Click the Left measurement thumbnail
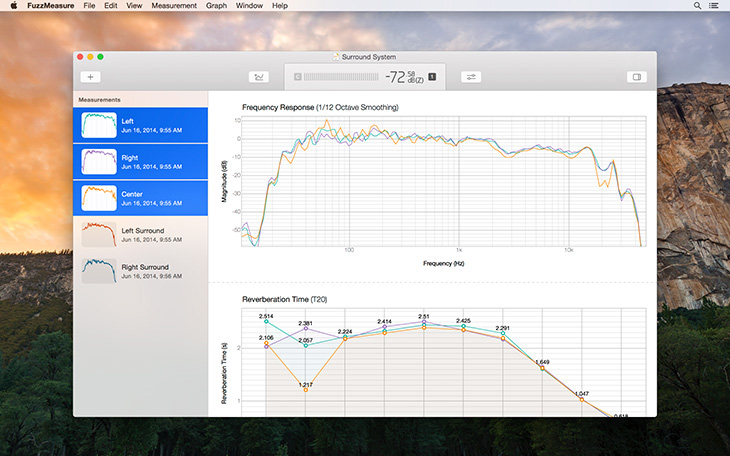The width and height of the screenshot is (730, 456). [99, 125]
